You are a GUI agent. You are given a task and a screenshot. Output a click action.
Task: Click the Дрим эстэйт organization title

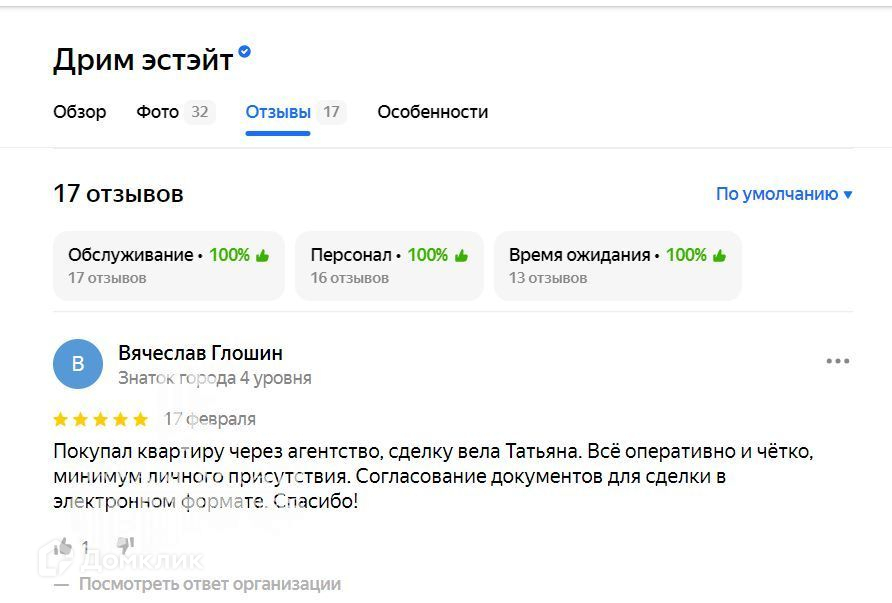coord(142,61)
